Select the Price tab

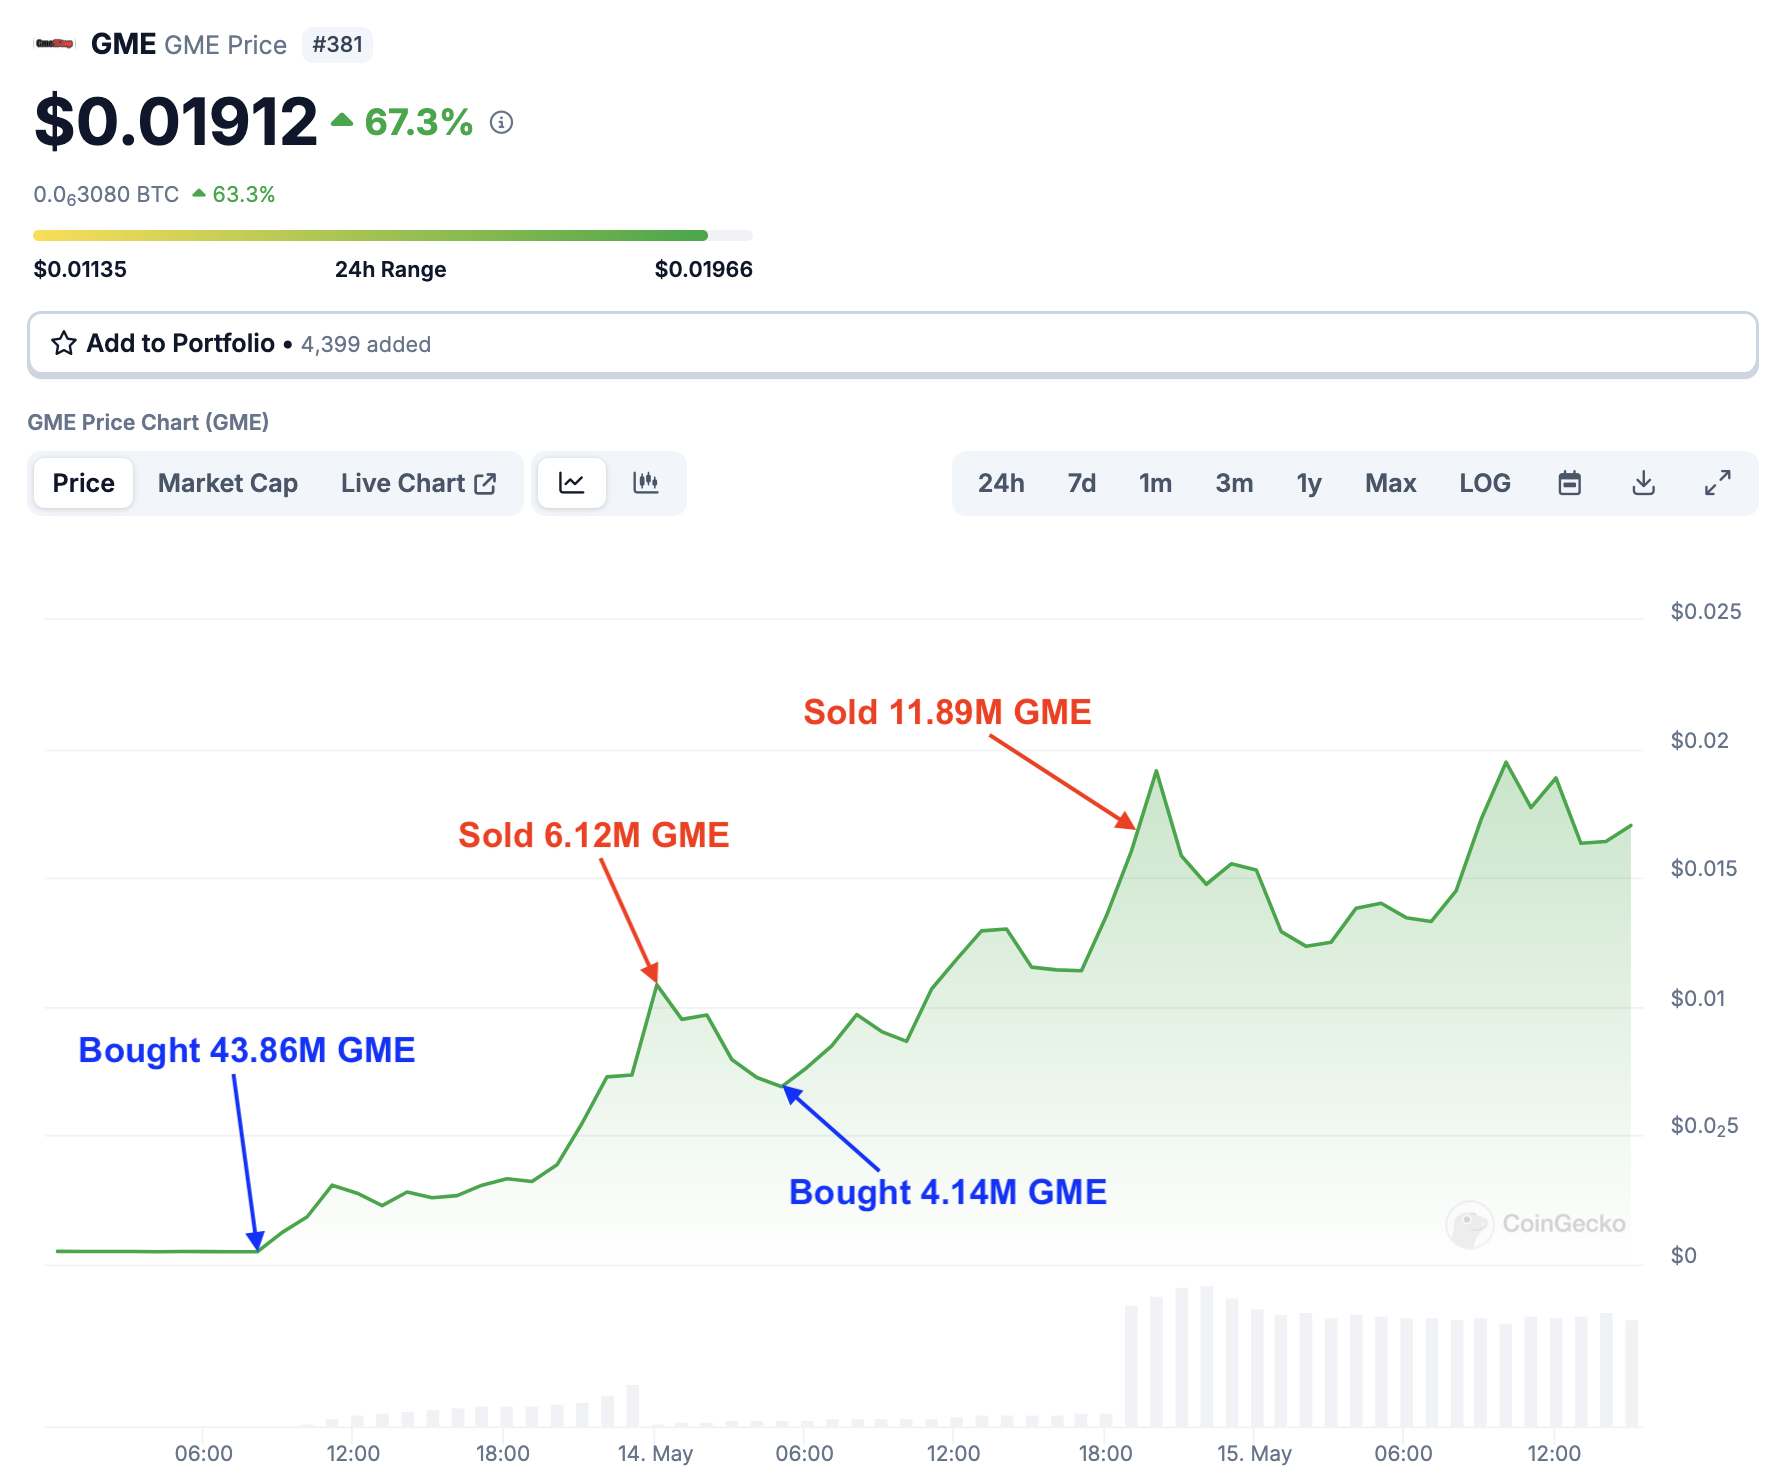83,483
